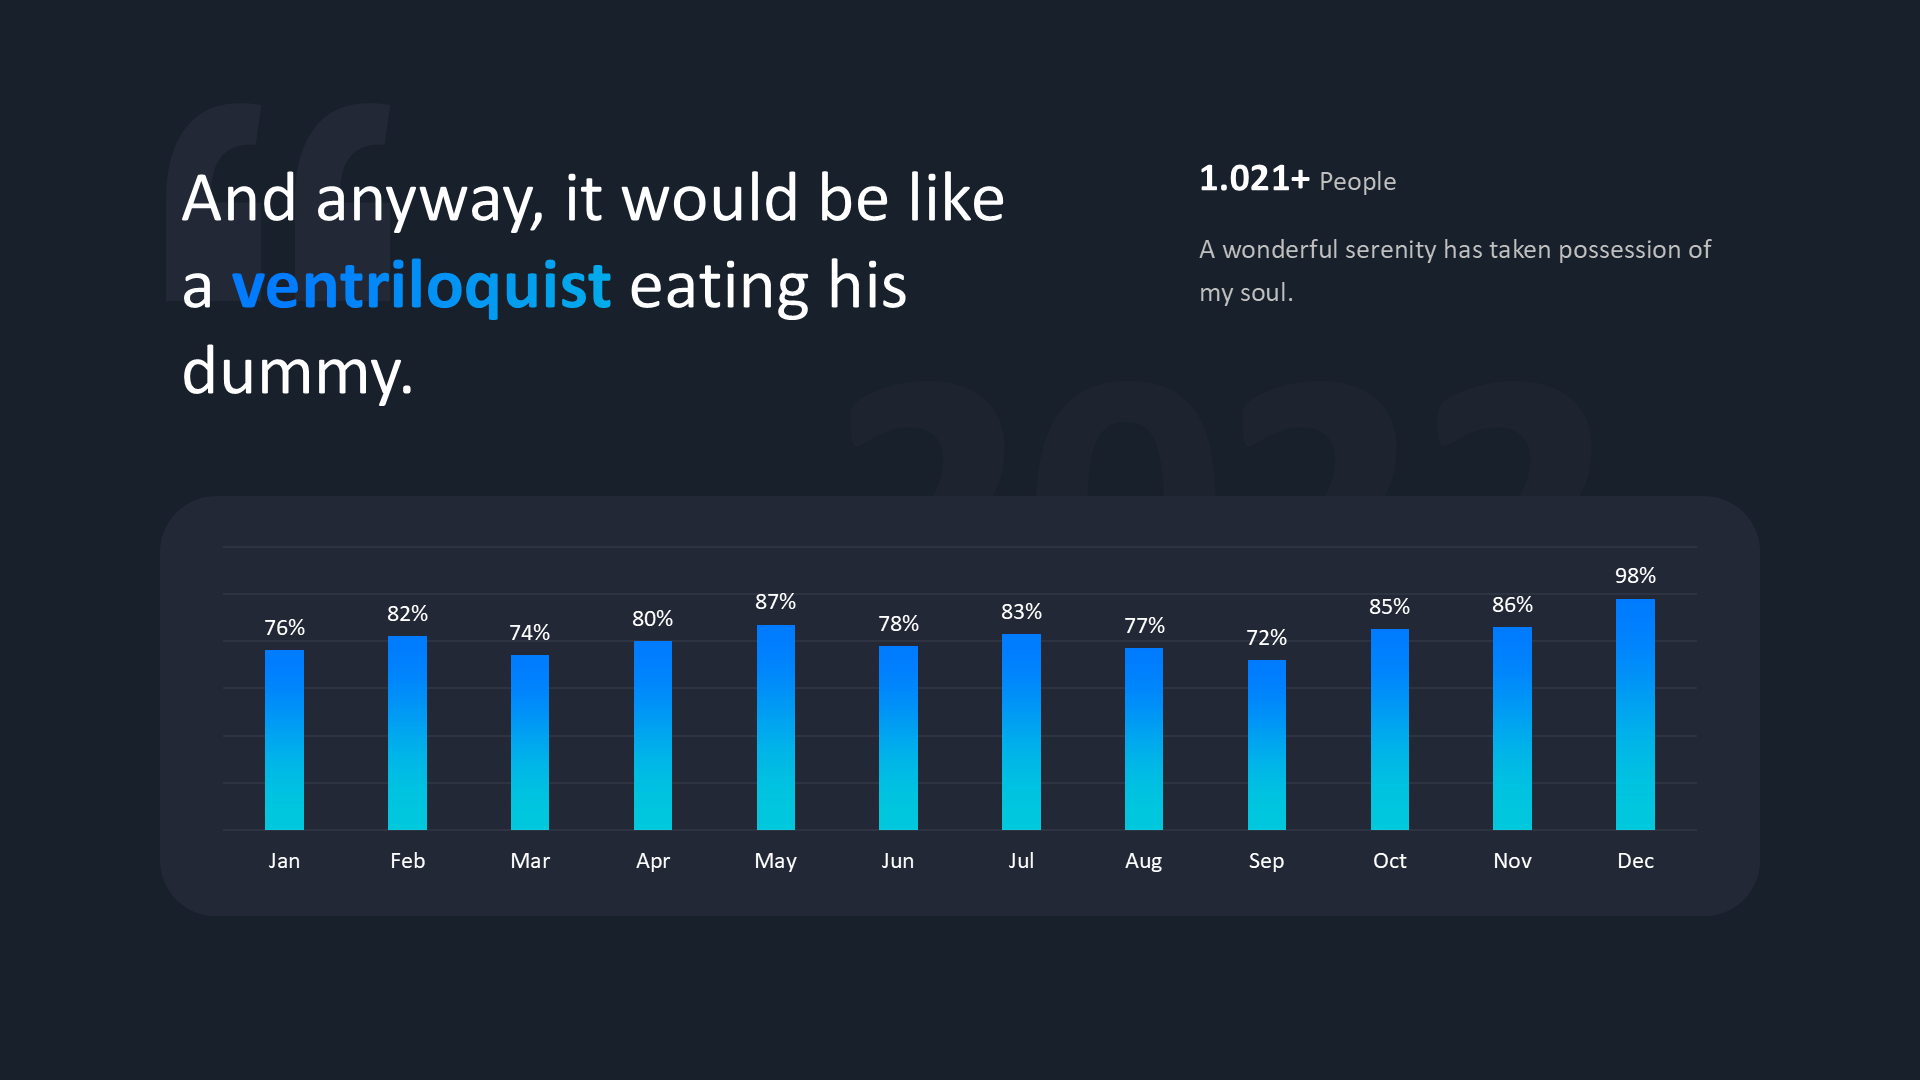Select the October bar in the chart
The height and width of the screenshot is (1080, 1920).
tap(1389, 730)
